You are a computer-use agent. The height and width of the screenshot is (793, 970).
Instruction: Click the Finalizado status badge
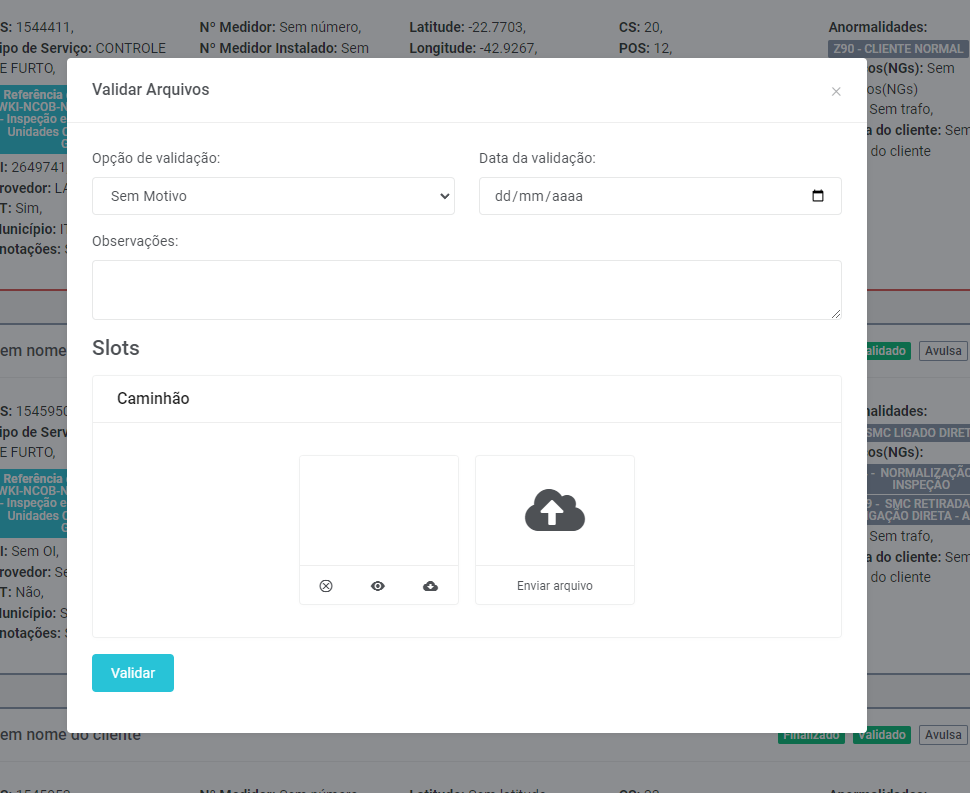(811, 735)
